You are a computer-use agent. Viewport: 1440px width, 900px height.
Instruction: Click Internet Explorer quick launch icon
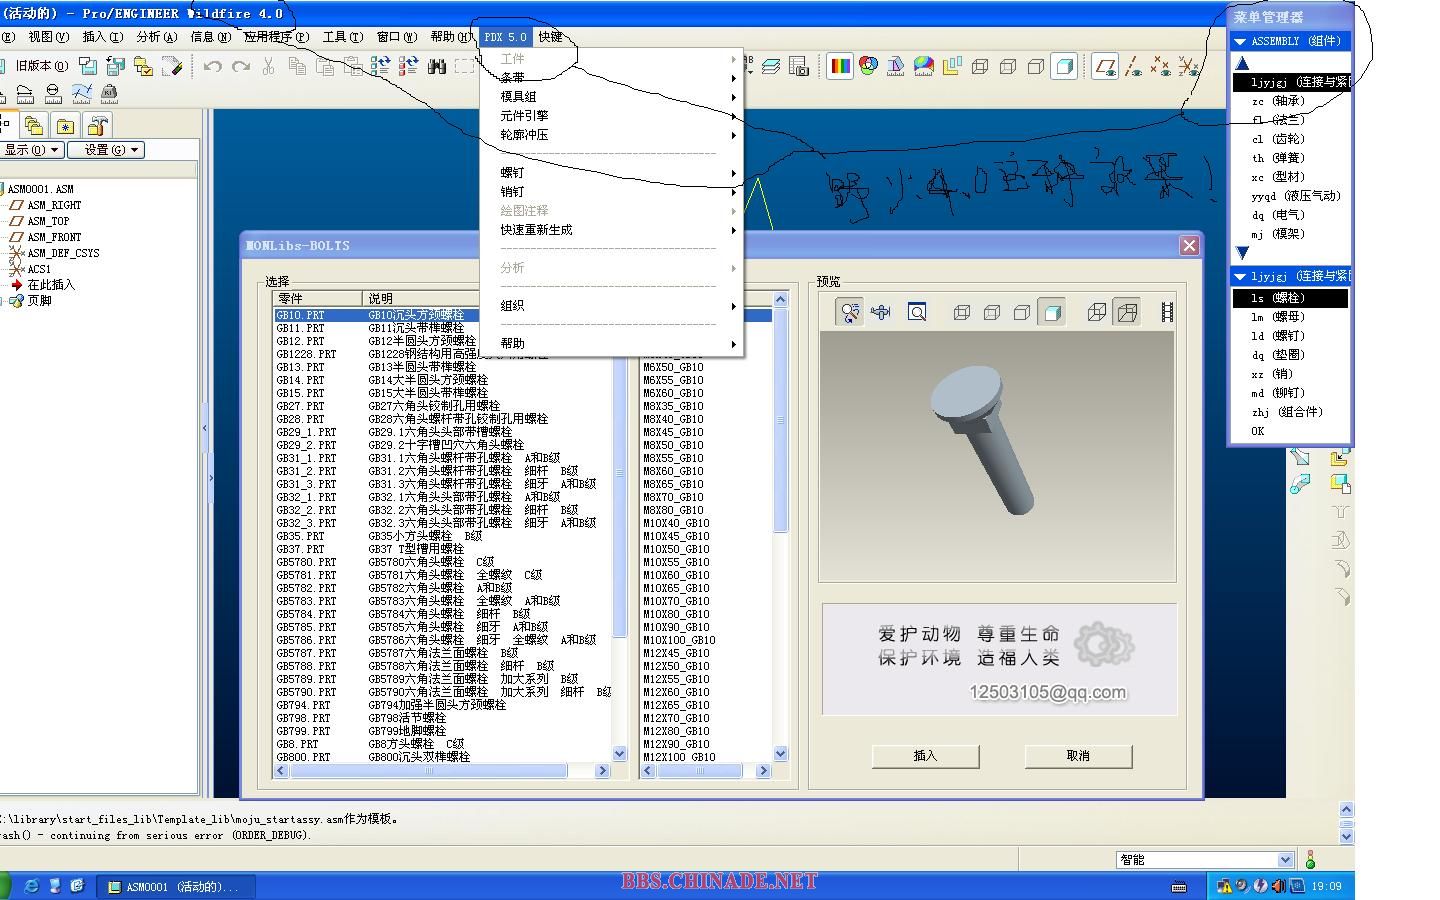32,886
